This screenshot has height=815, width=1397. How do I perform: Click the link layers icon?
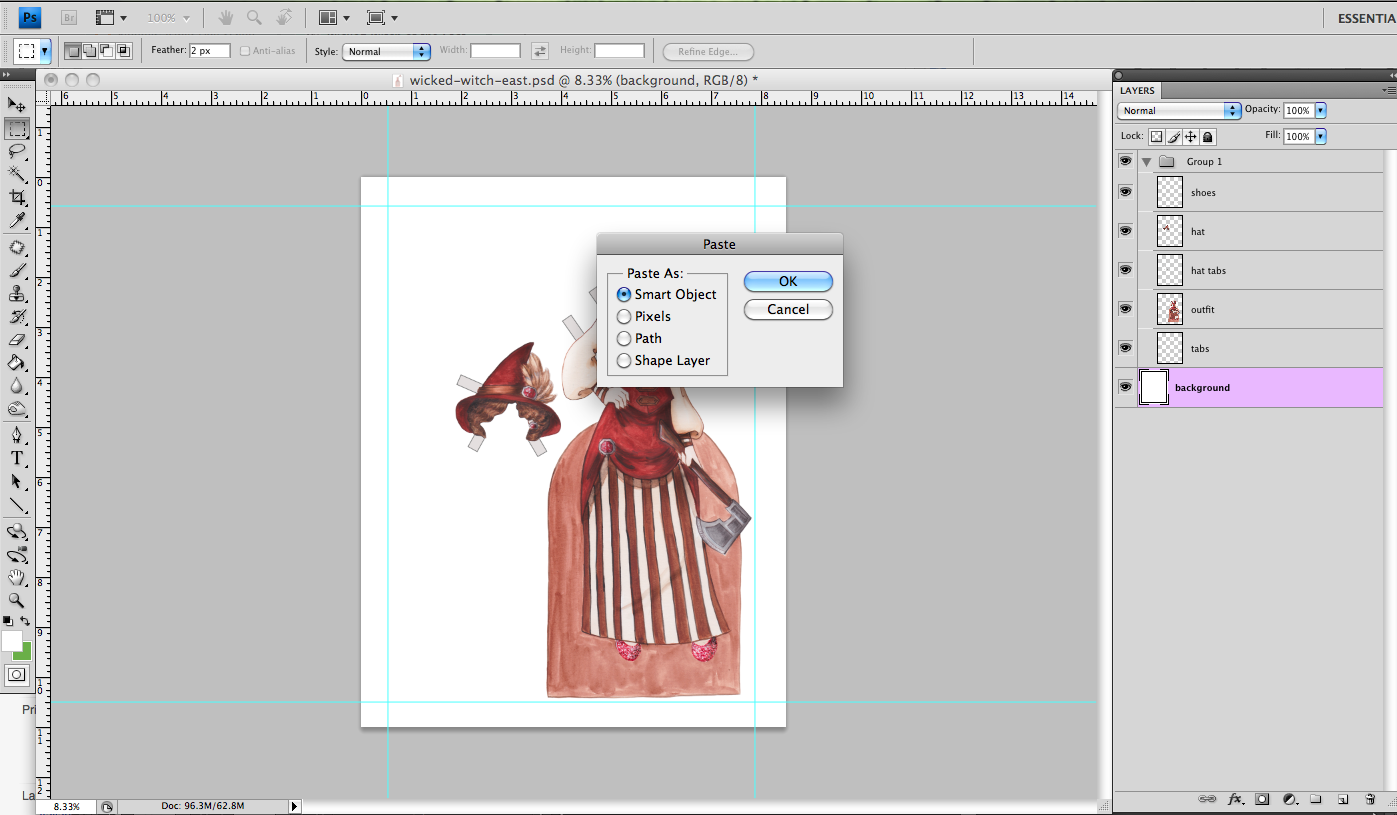click(x=1207, y=799)
